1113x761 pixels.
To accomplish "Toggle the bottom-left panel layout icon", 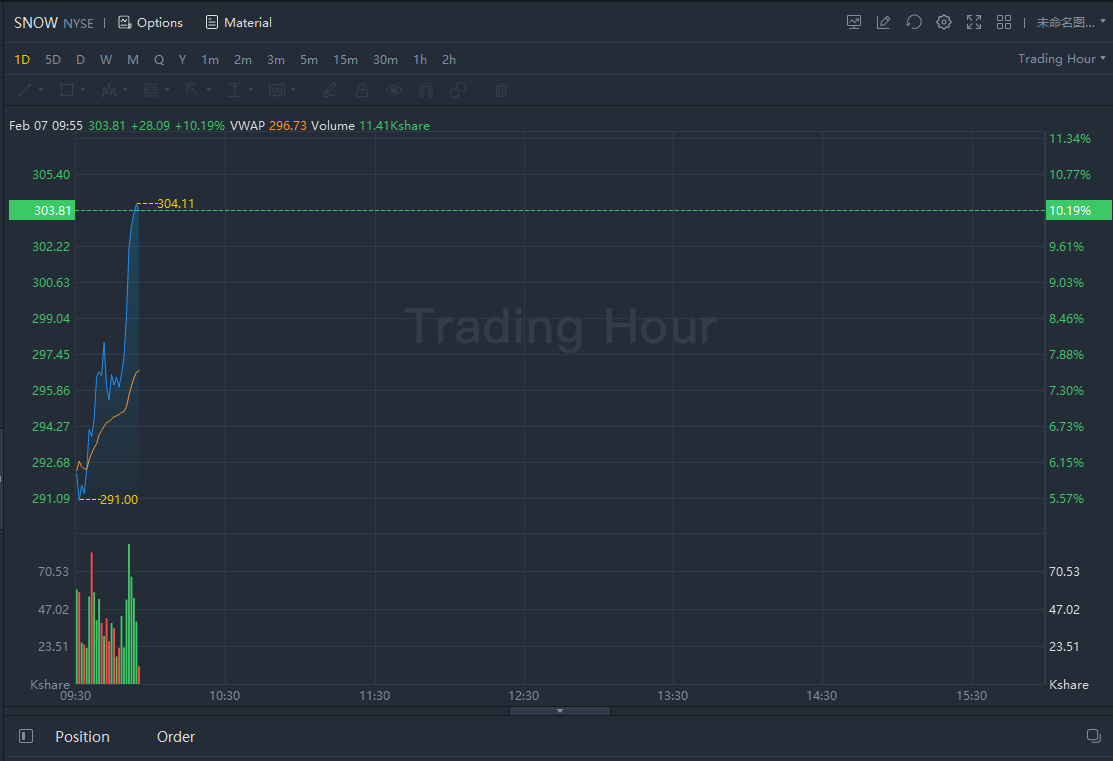I will [x=26, y=736].
